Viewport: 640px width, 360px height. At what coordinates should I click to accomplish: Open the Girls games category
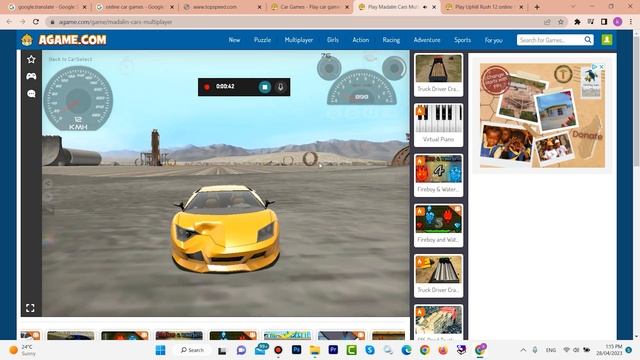coord(333,40)
